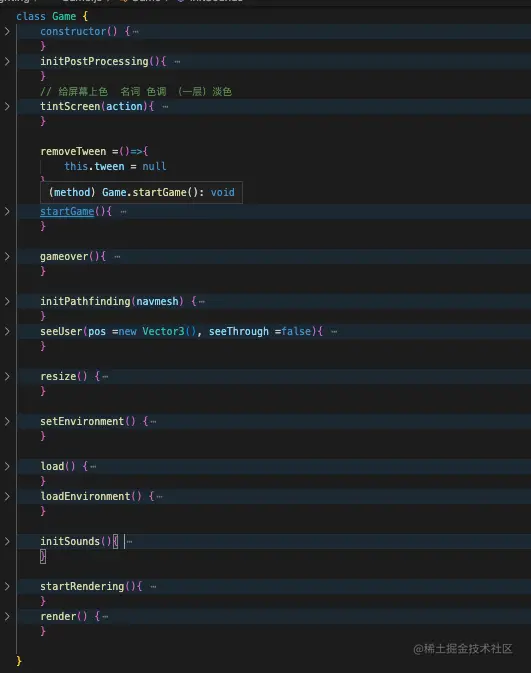The image size is (531, 673).
Task: Click the initSounds method name
Action: pos(70,542)
